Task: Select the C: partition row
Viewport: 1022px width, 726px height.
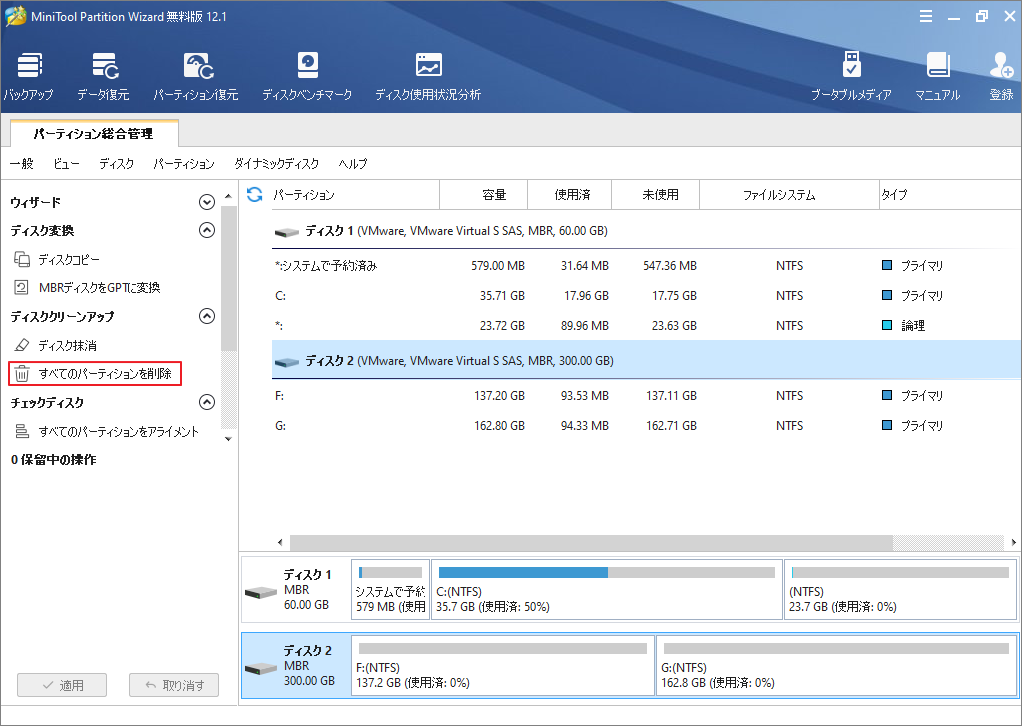Action: click(646, 295)
